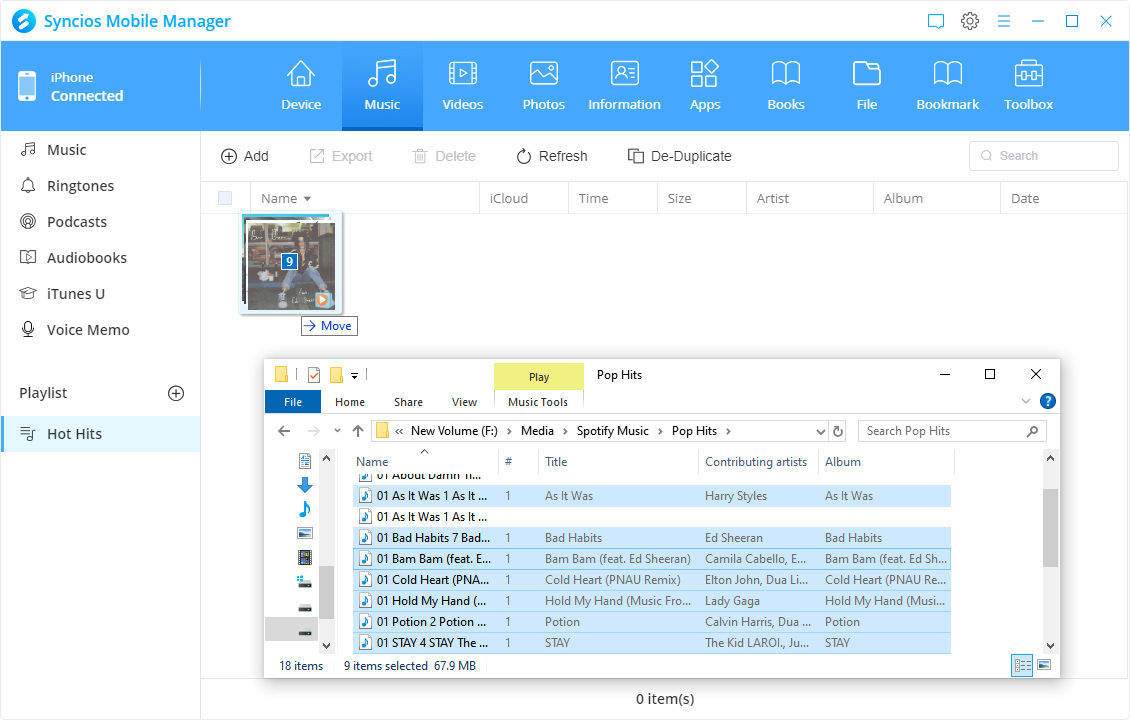Screen dimensions: 1130x720
Task: Click the Add music button
Action: point(244,156)
